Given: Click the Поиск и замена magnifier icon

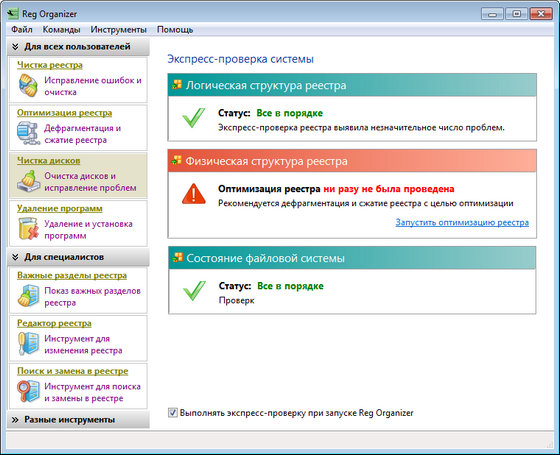Looking at the screenshot, I should 28,391.
